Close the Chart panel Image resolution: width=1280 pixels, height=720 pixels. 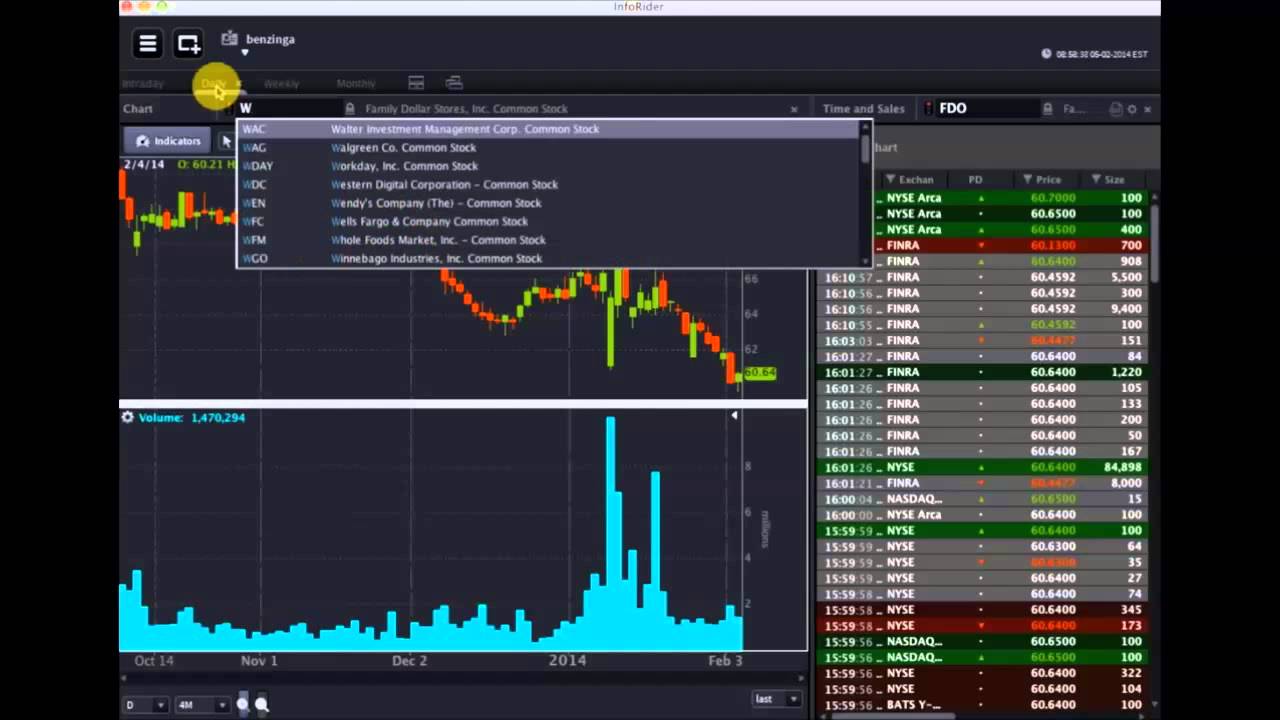click(794, 109)
